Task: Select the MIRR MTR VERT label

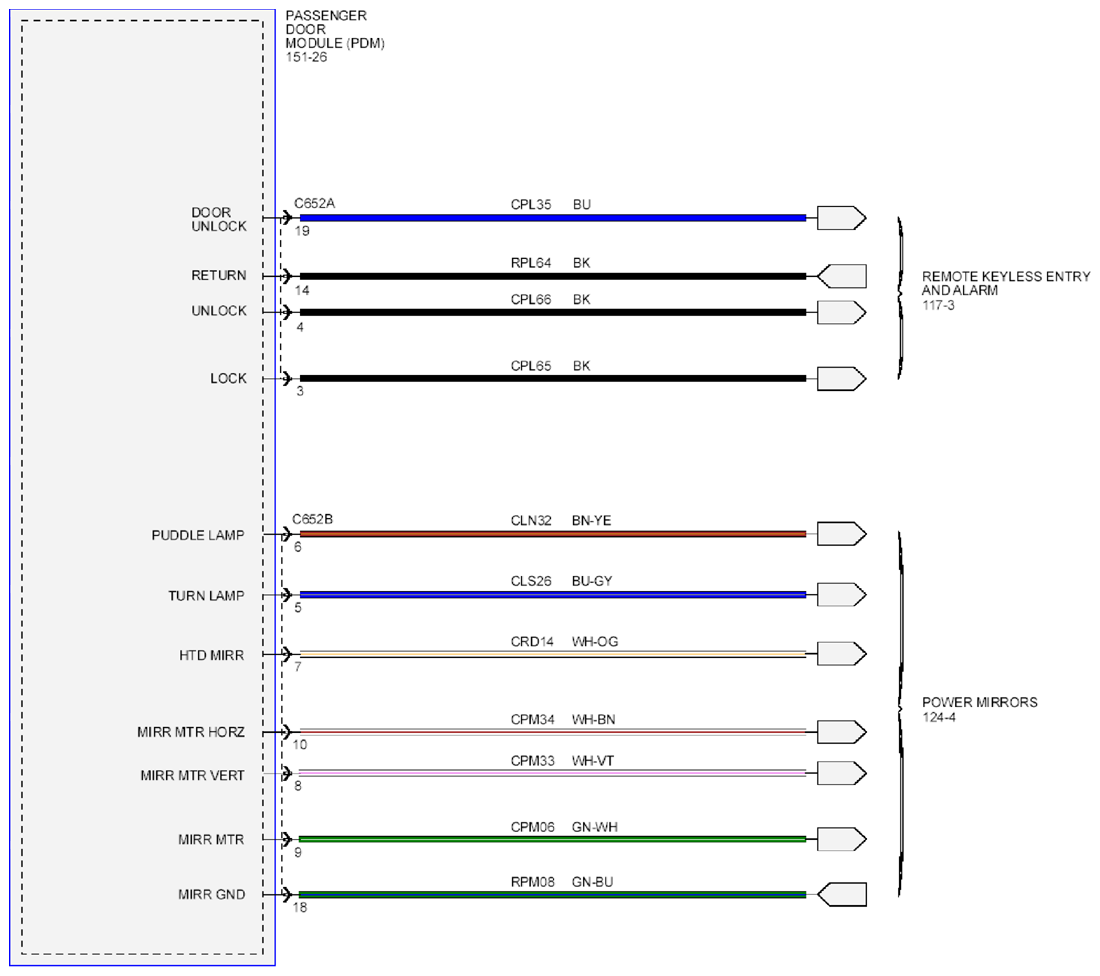Action: [192, 775]
